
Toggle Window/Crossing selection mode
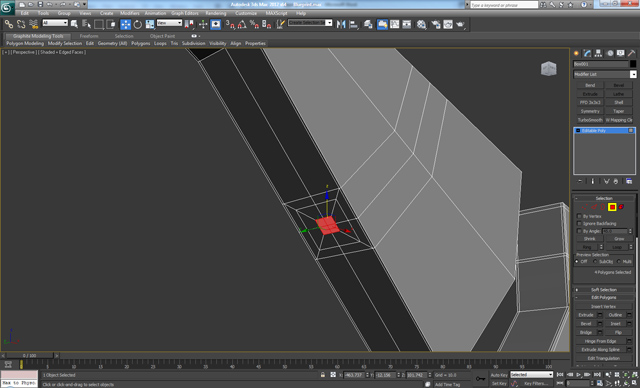pos(111,24)
